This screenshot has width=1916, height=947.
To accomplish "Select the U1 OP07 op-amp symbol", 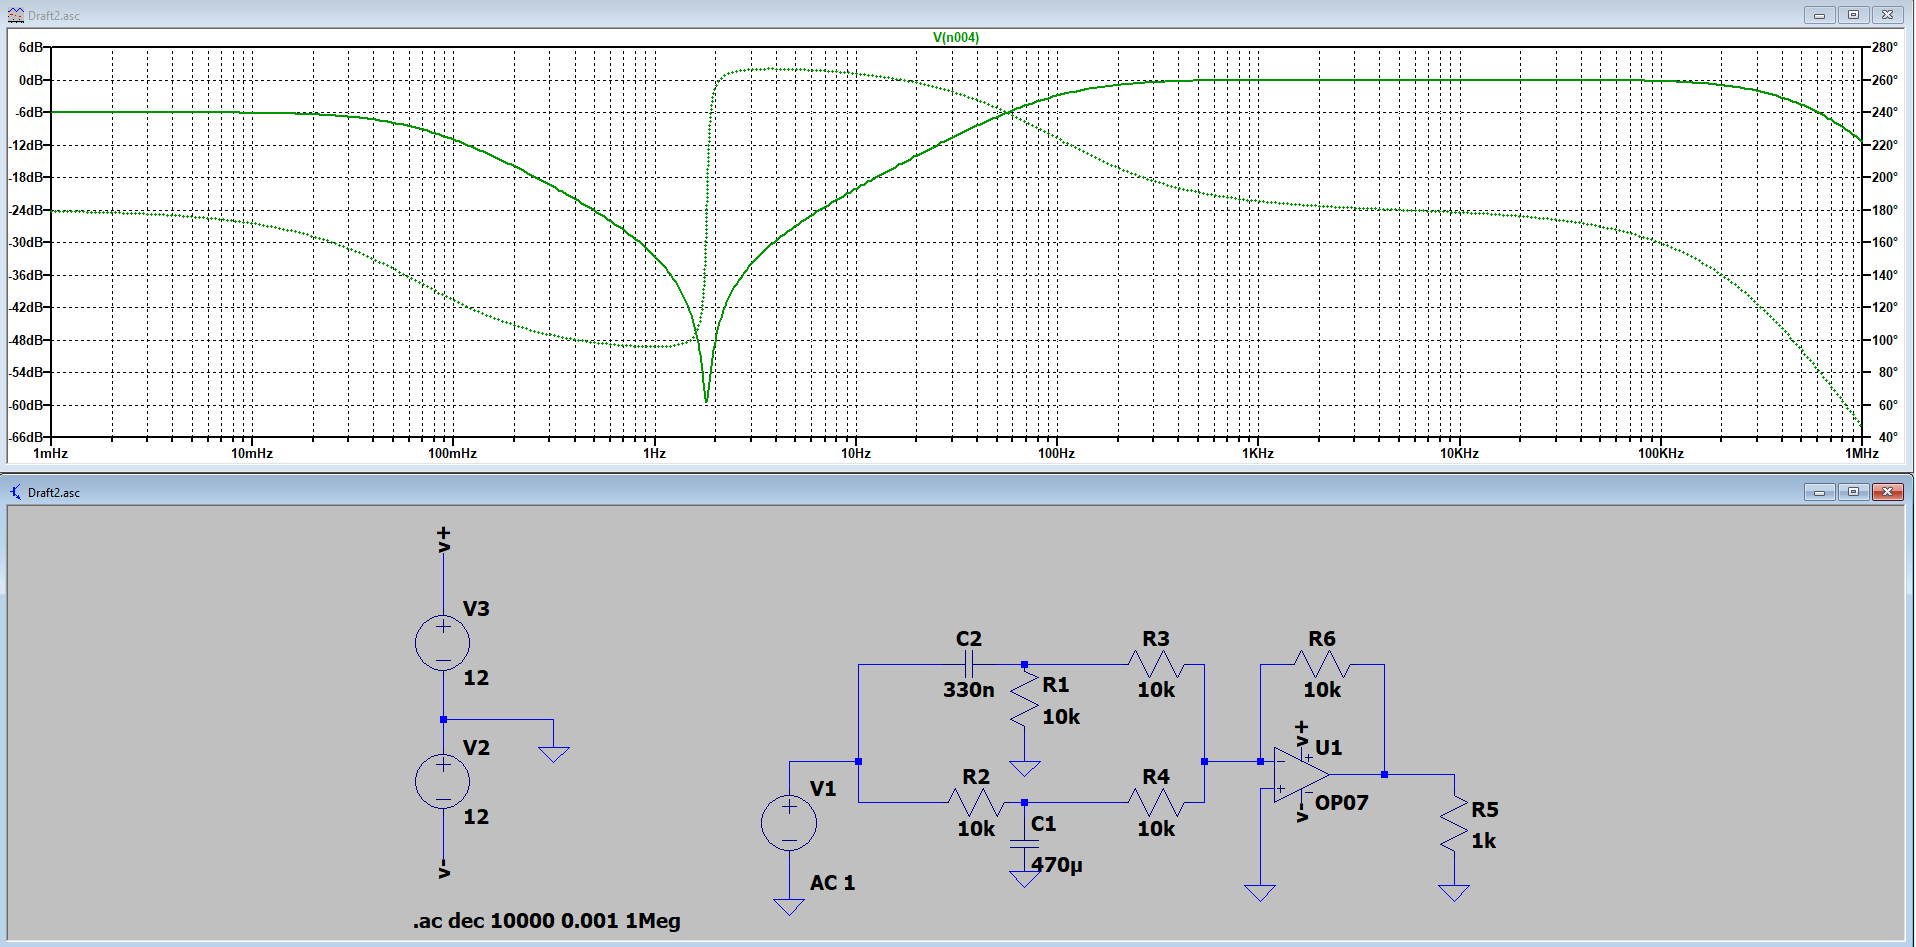I will [x=1299, y=775].
